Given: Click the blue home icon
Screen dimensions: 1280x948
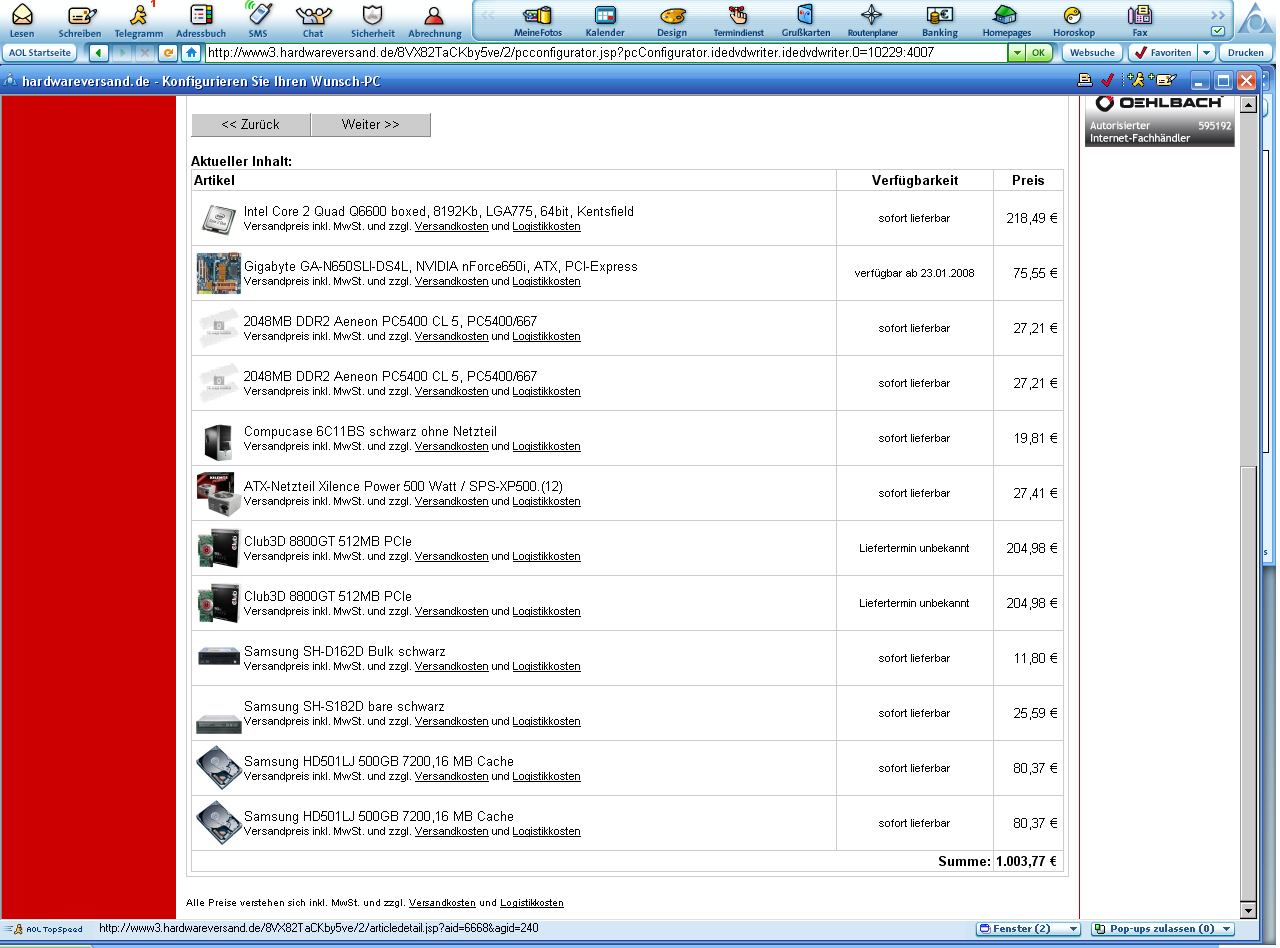Looking at the screenshot, I should 191,52.
